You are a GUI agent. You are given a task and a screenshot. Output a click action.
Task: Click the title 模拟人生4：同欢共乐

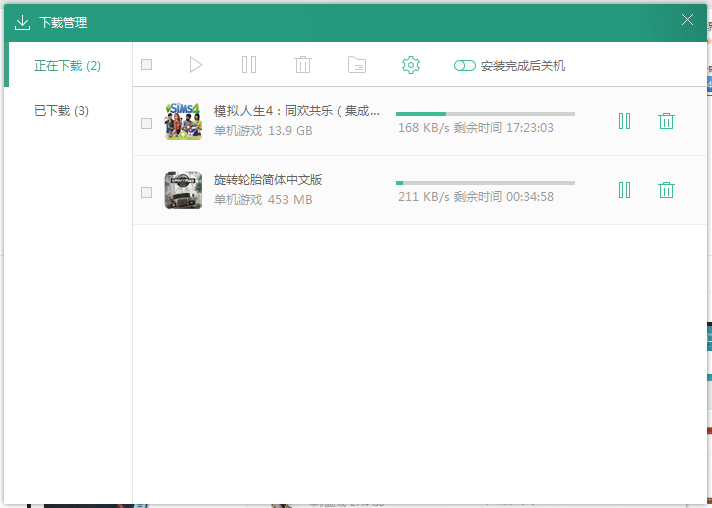297,111
